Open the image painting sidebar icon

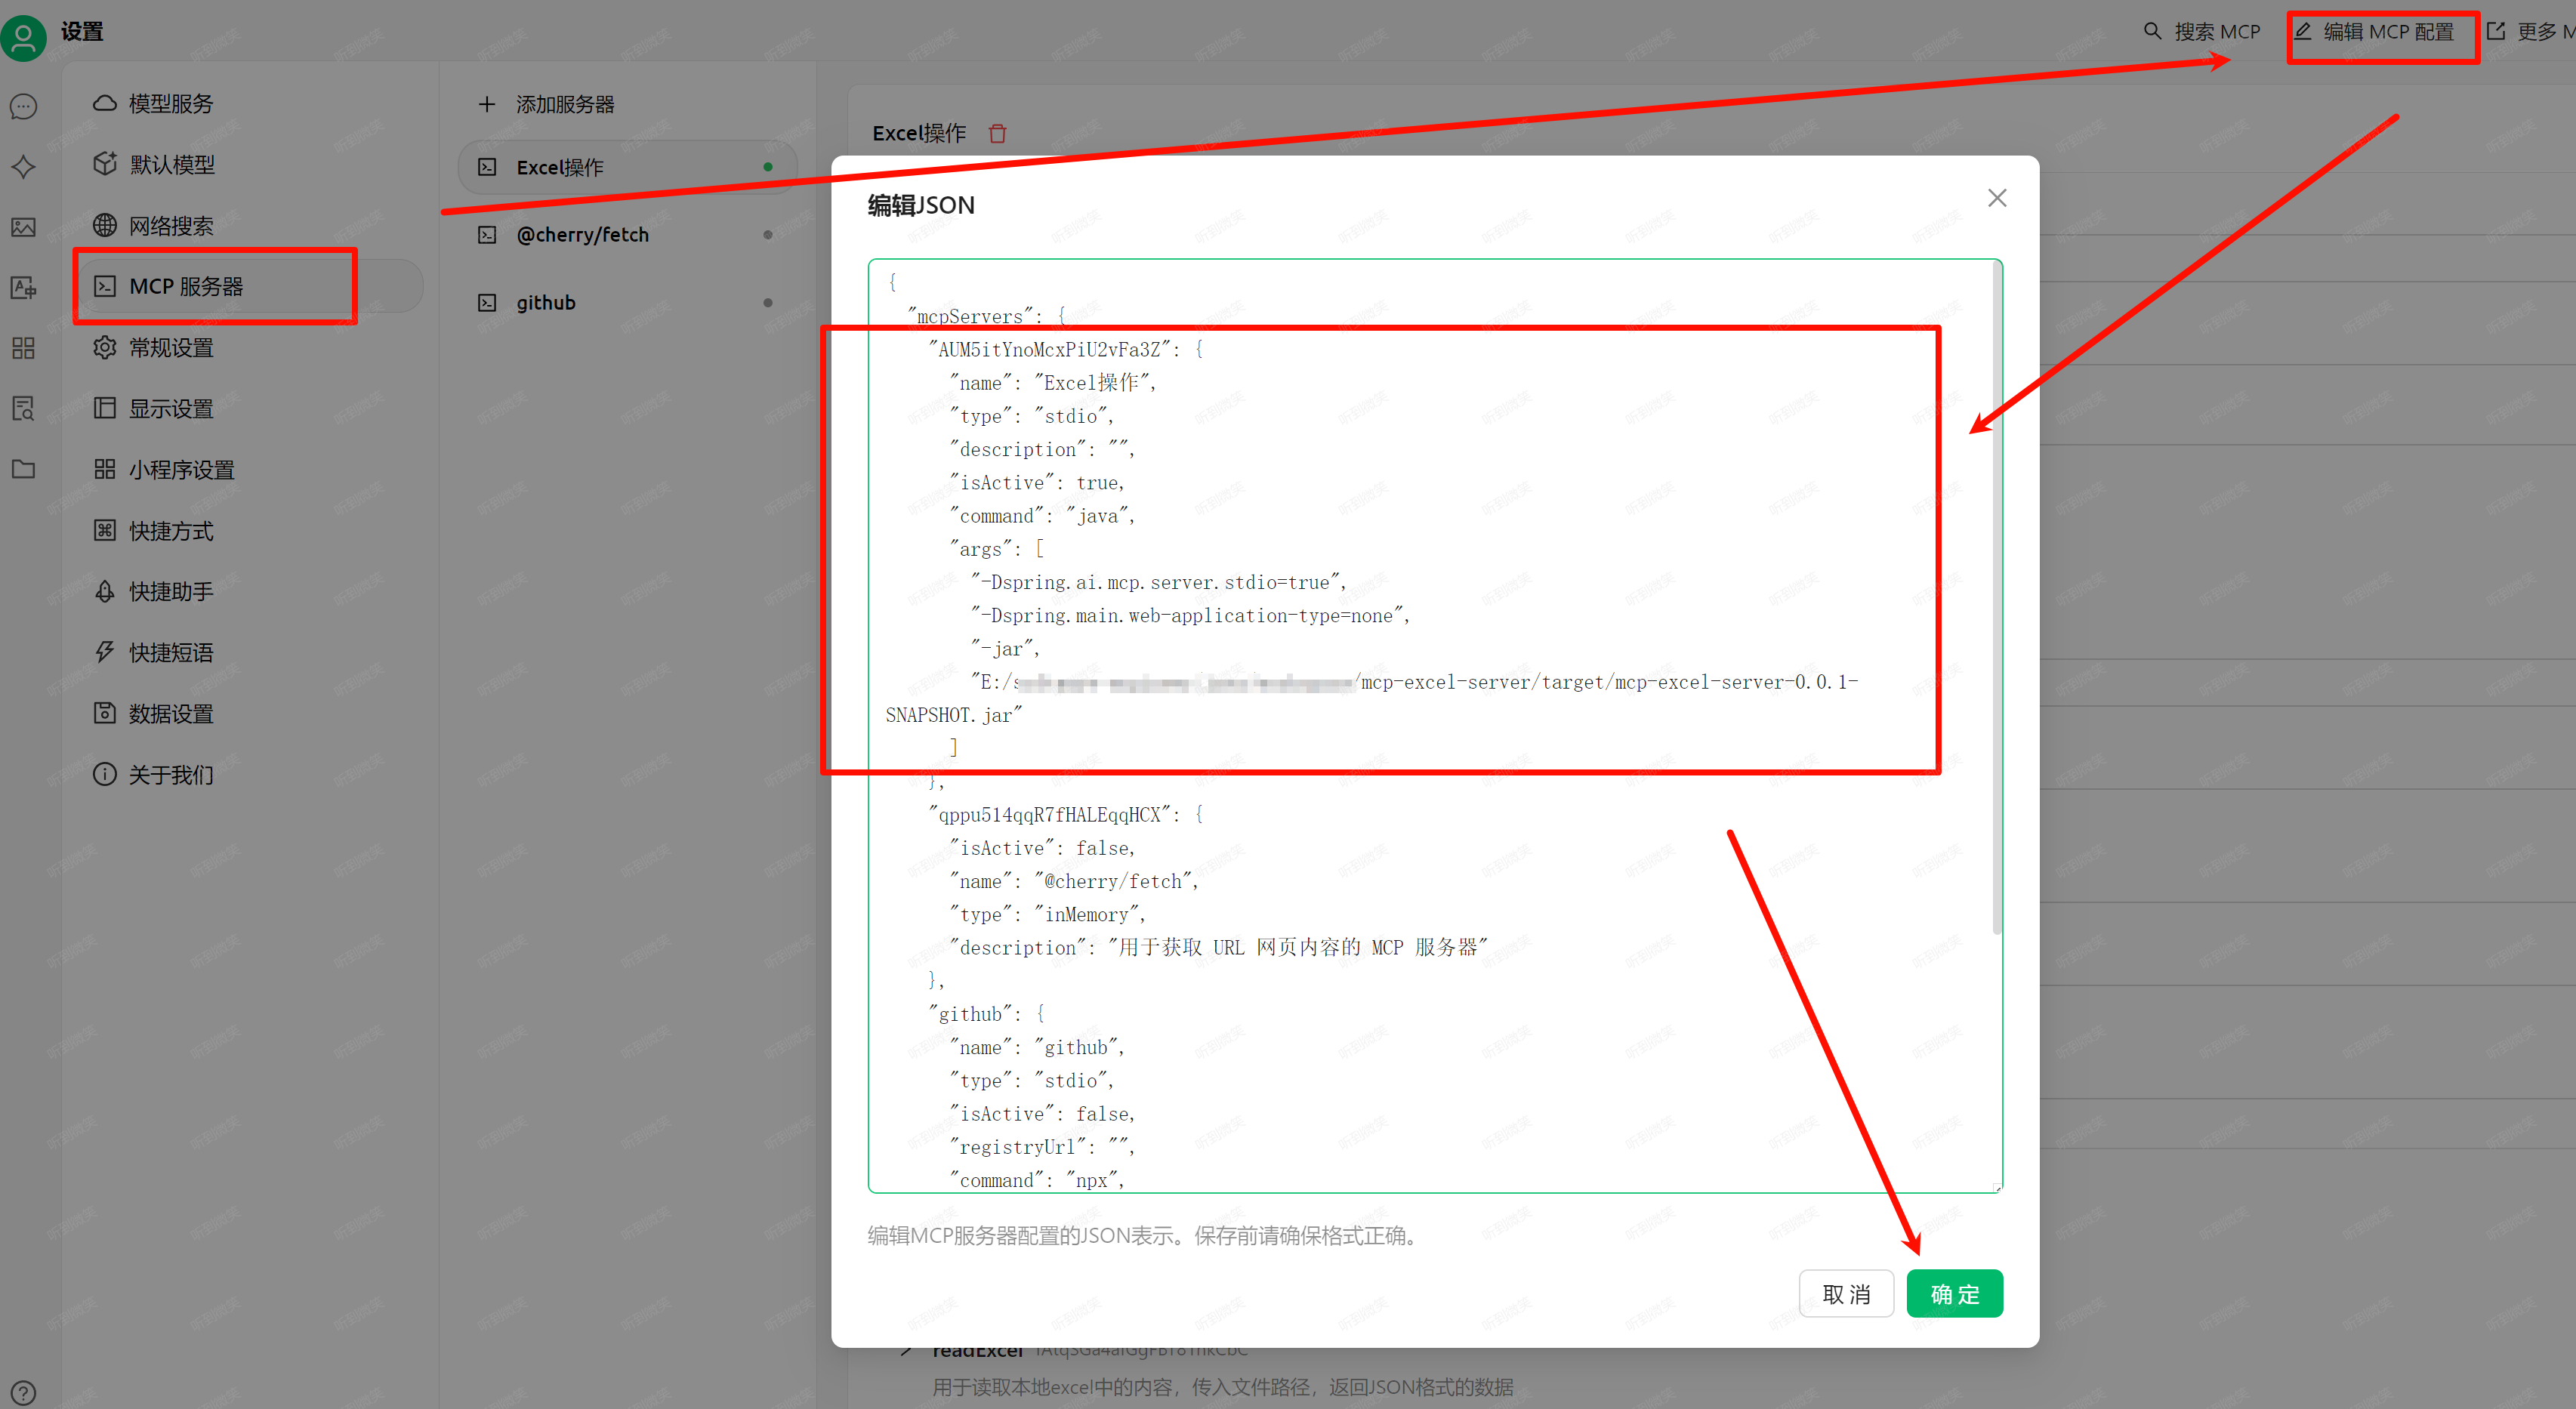(x=24, y=227)
